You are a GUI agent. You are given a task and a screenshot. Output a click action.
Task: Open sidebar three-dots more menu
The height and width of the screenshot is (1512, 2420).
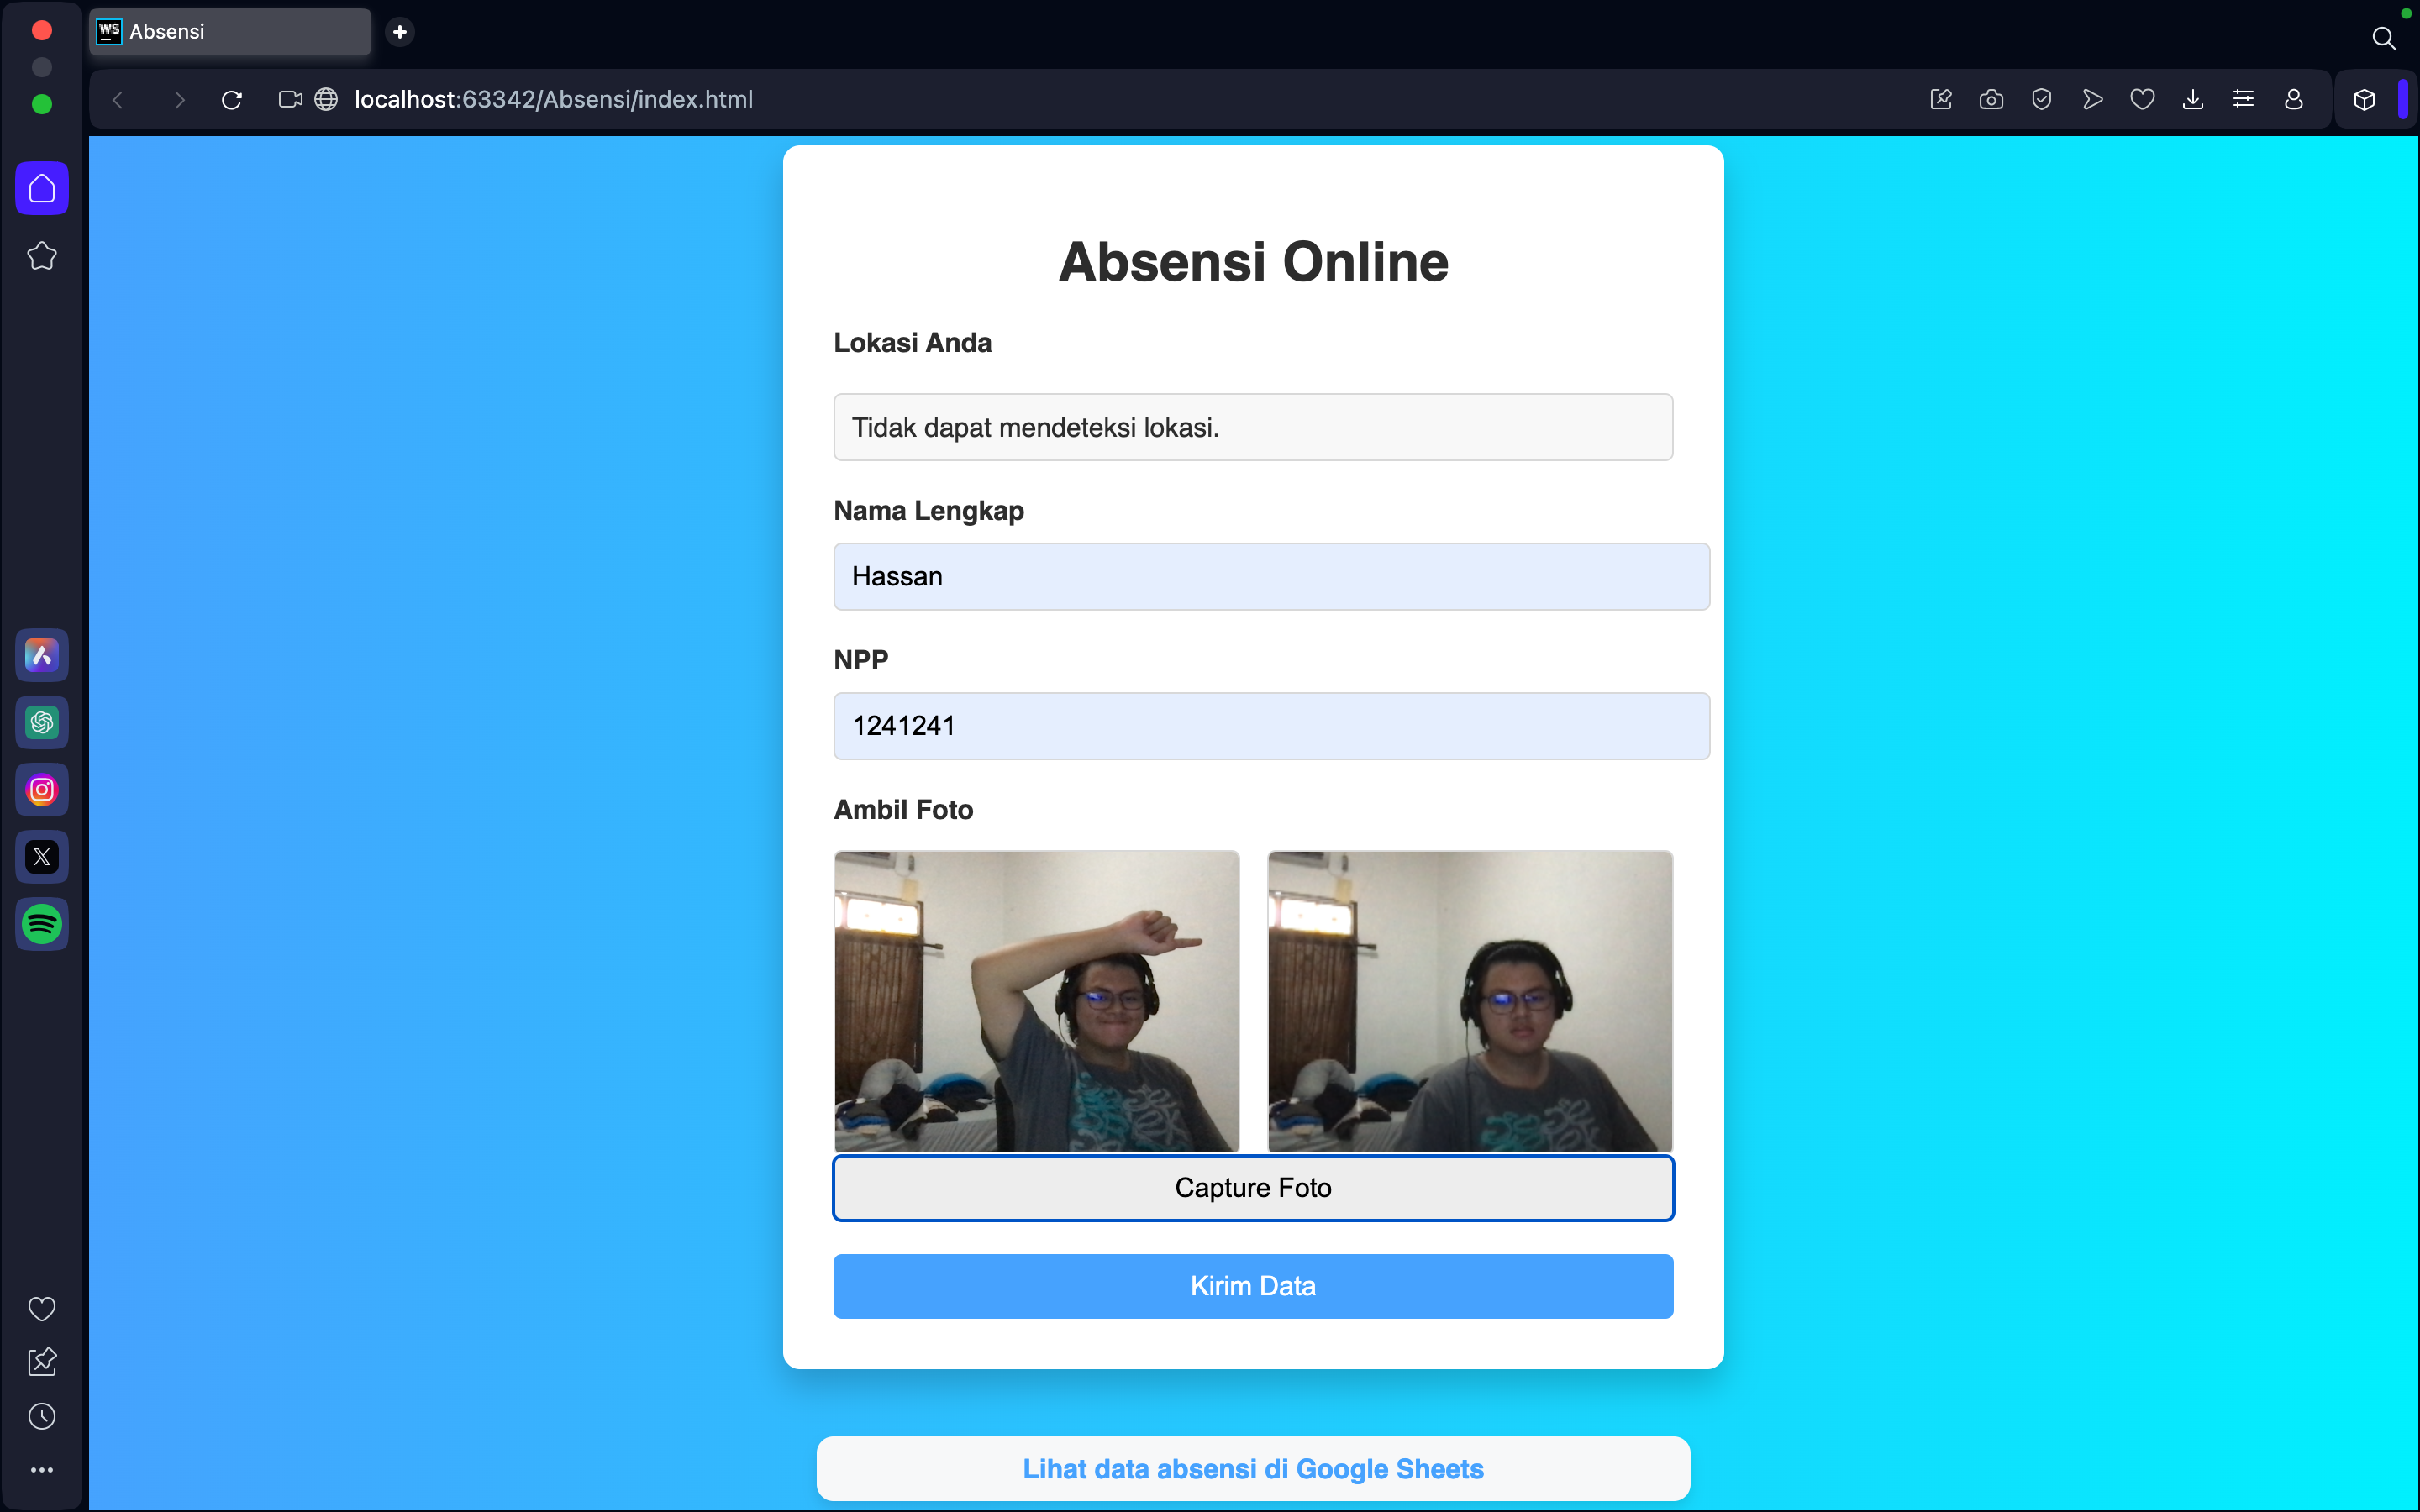[x=42, y=1470]
